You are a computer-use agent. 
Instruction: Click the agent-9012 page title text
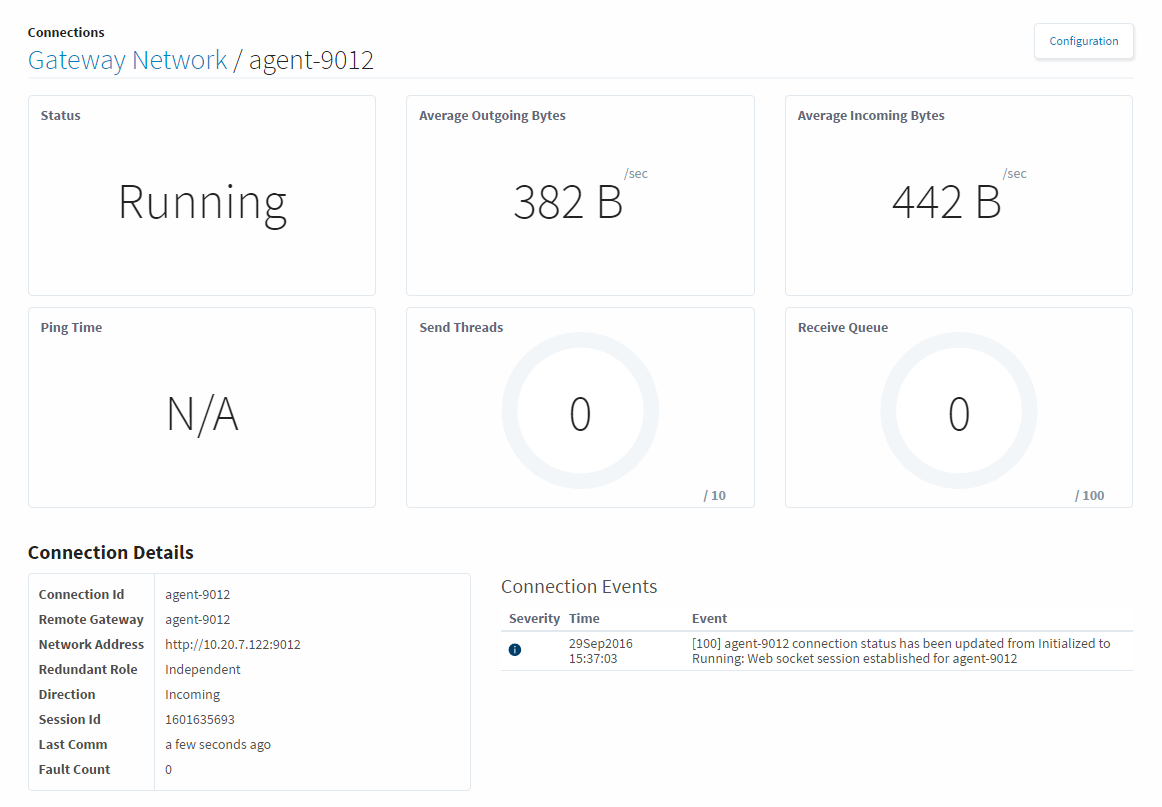coord(311,60)
